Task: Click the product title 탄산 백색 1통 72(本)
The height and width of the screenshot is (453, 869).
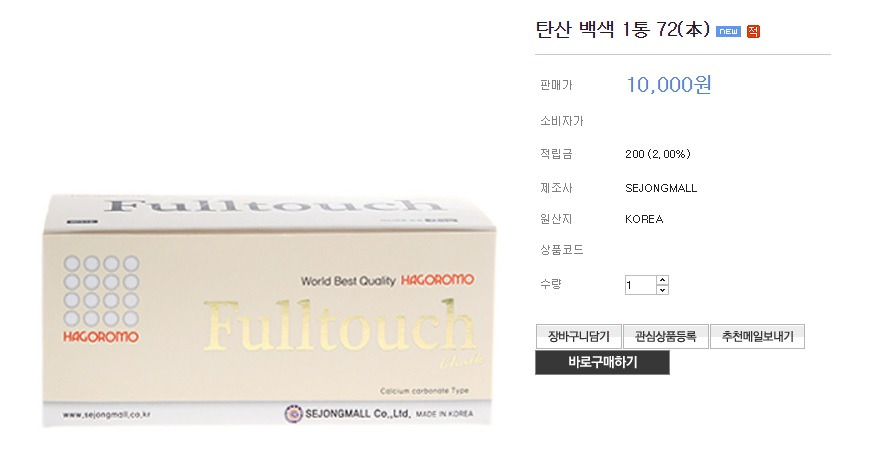Action: [x=622, y=29]
